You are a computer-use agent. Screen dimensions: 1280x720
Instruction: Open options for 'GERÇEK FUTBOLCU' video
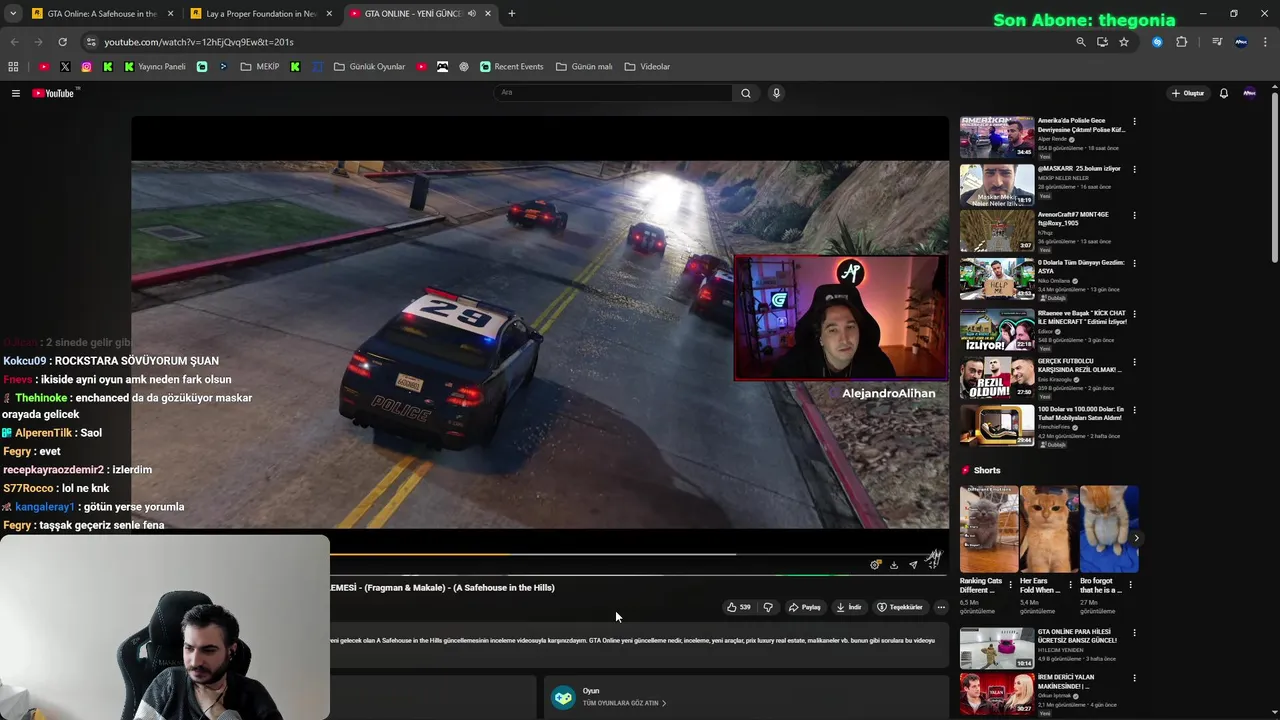pyautogui.click(x=1134, y=362)
